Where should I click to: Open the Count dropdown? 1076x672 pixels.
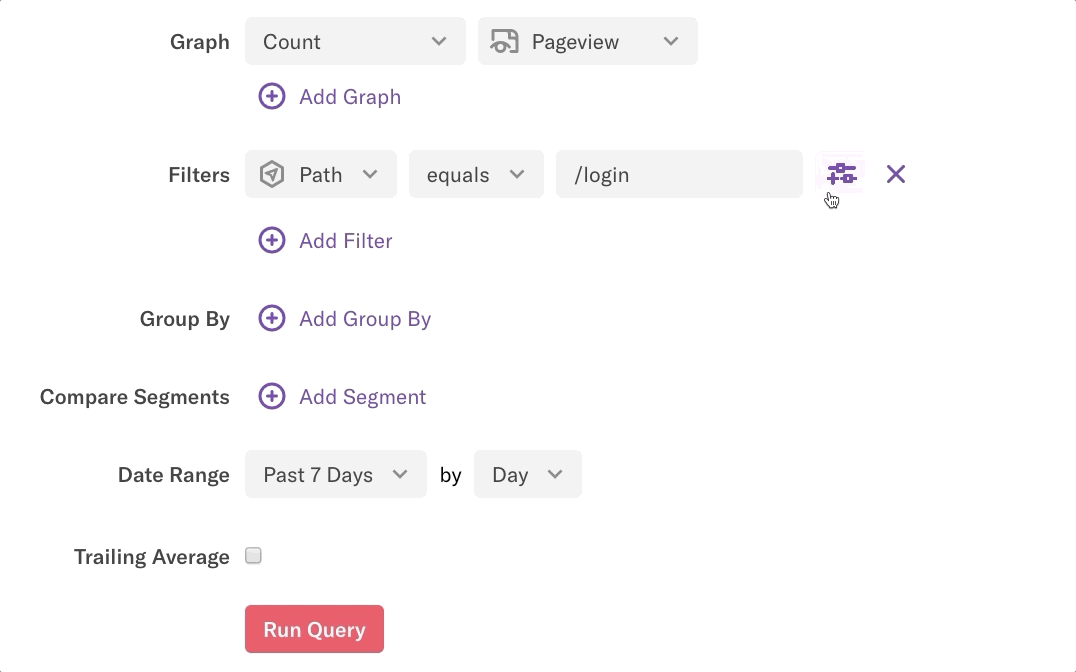click(x=355, y=41)
